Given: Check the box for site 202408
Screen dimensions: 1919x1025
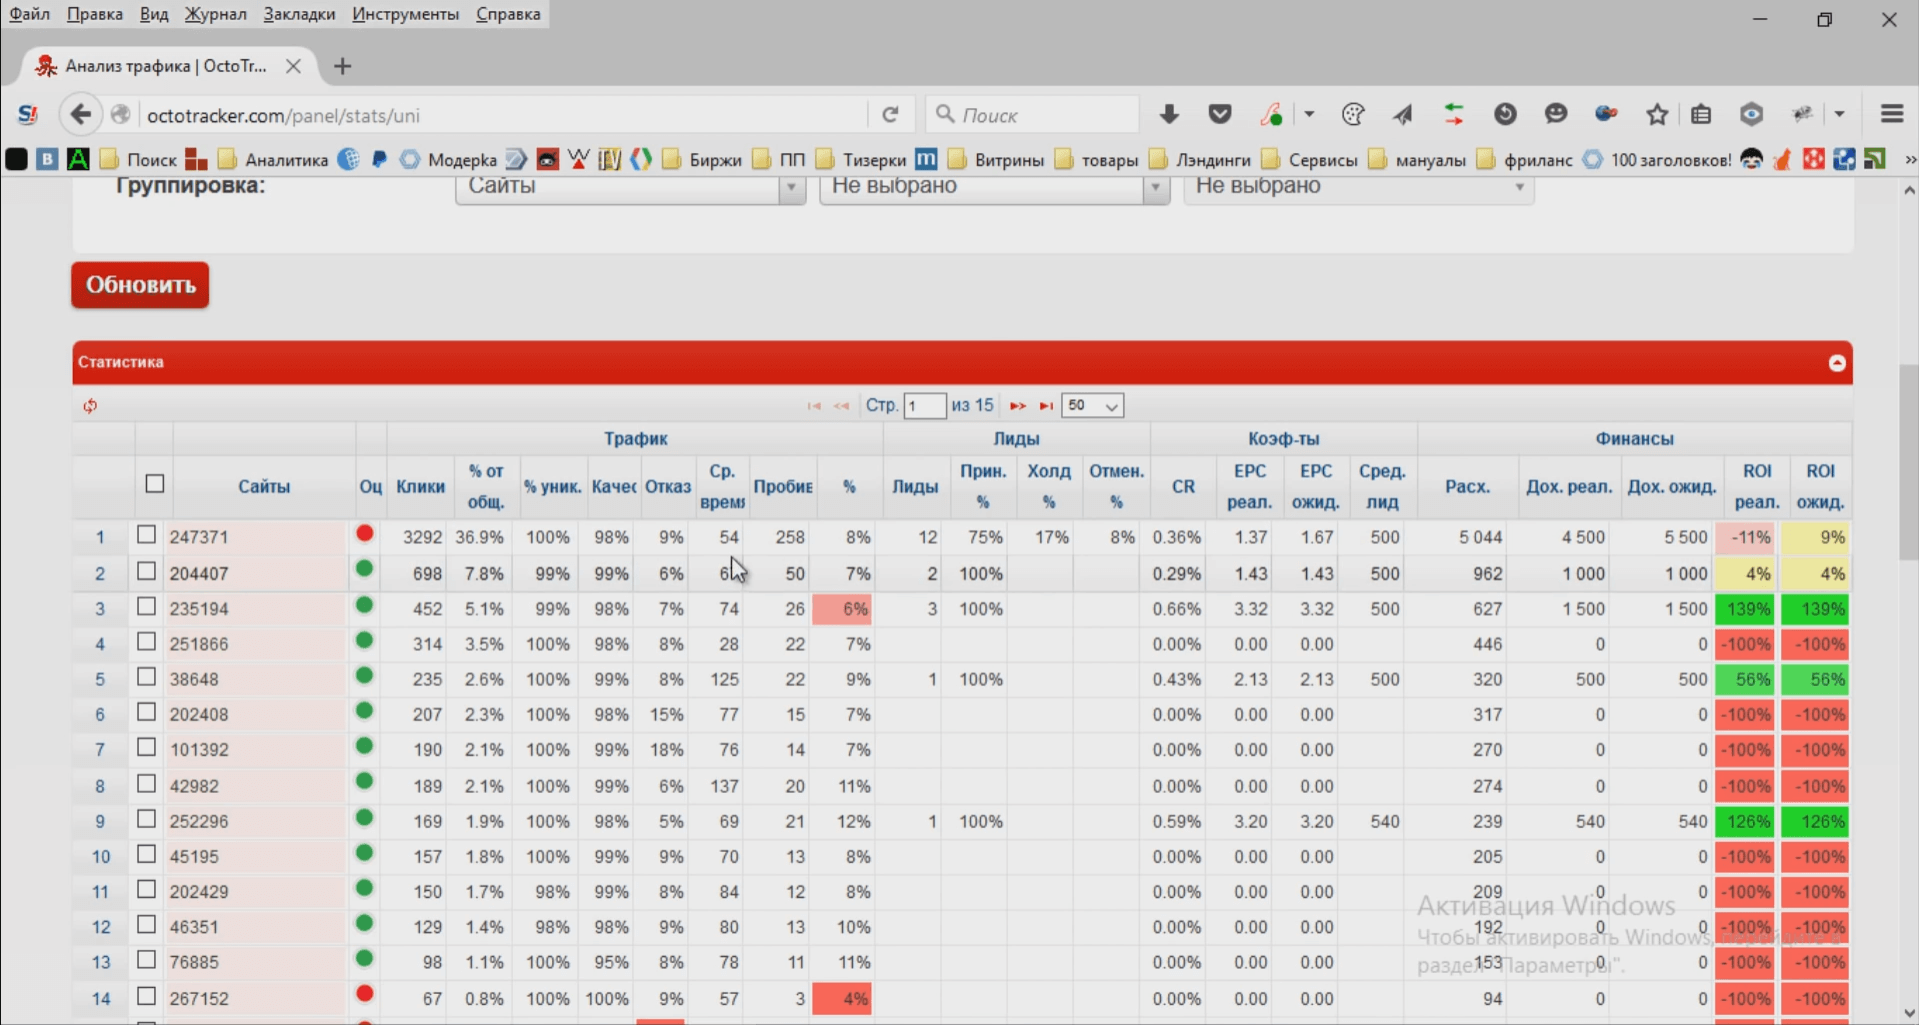Looking at the screenshot, I should click(x=147, y=712).
